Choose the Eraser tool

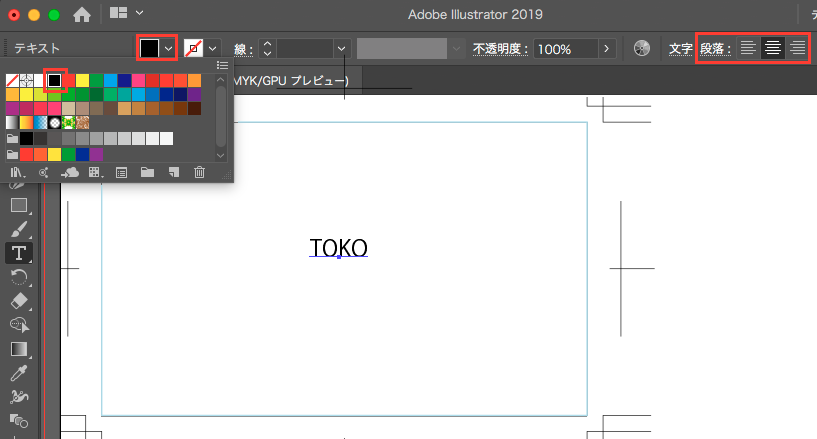click(x=18, y=300)
